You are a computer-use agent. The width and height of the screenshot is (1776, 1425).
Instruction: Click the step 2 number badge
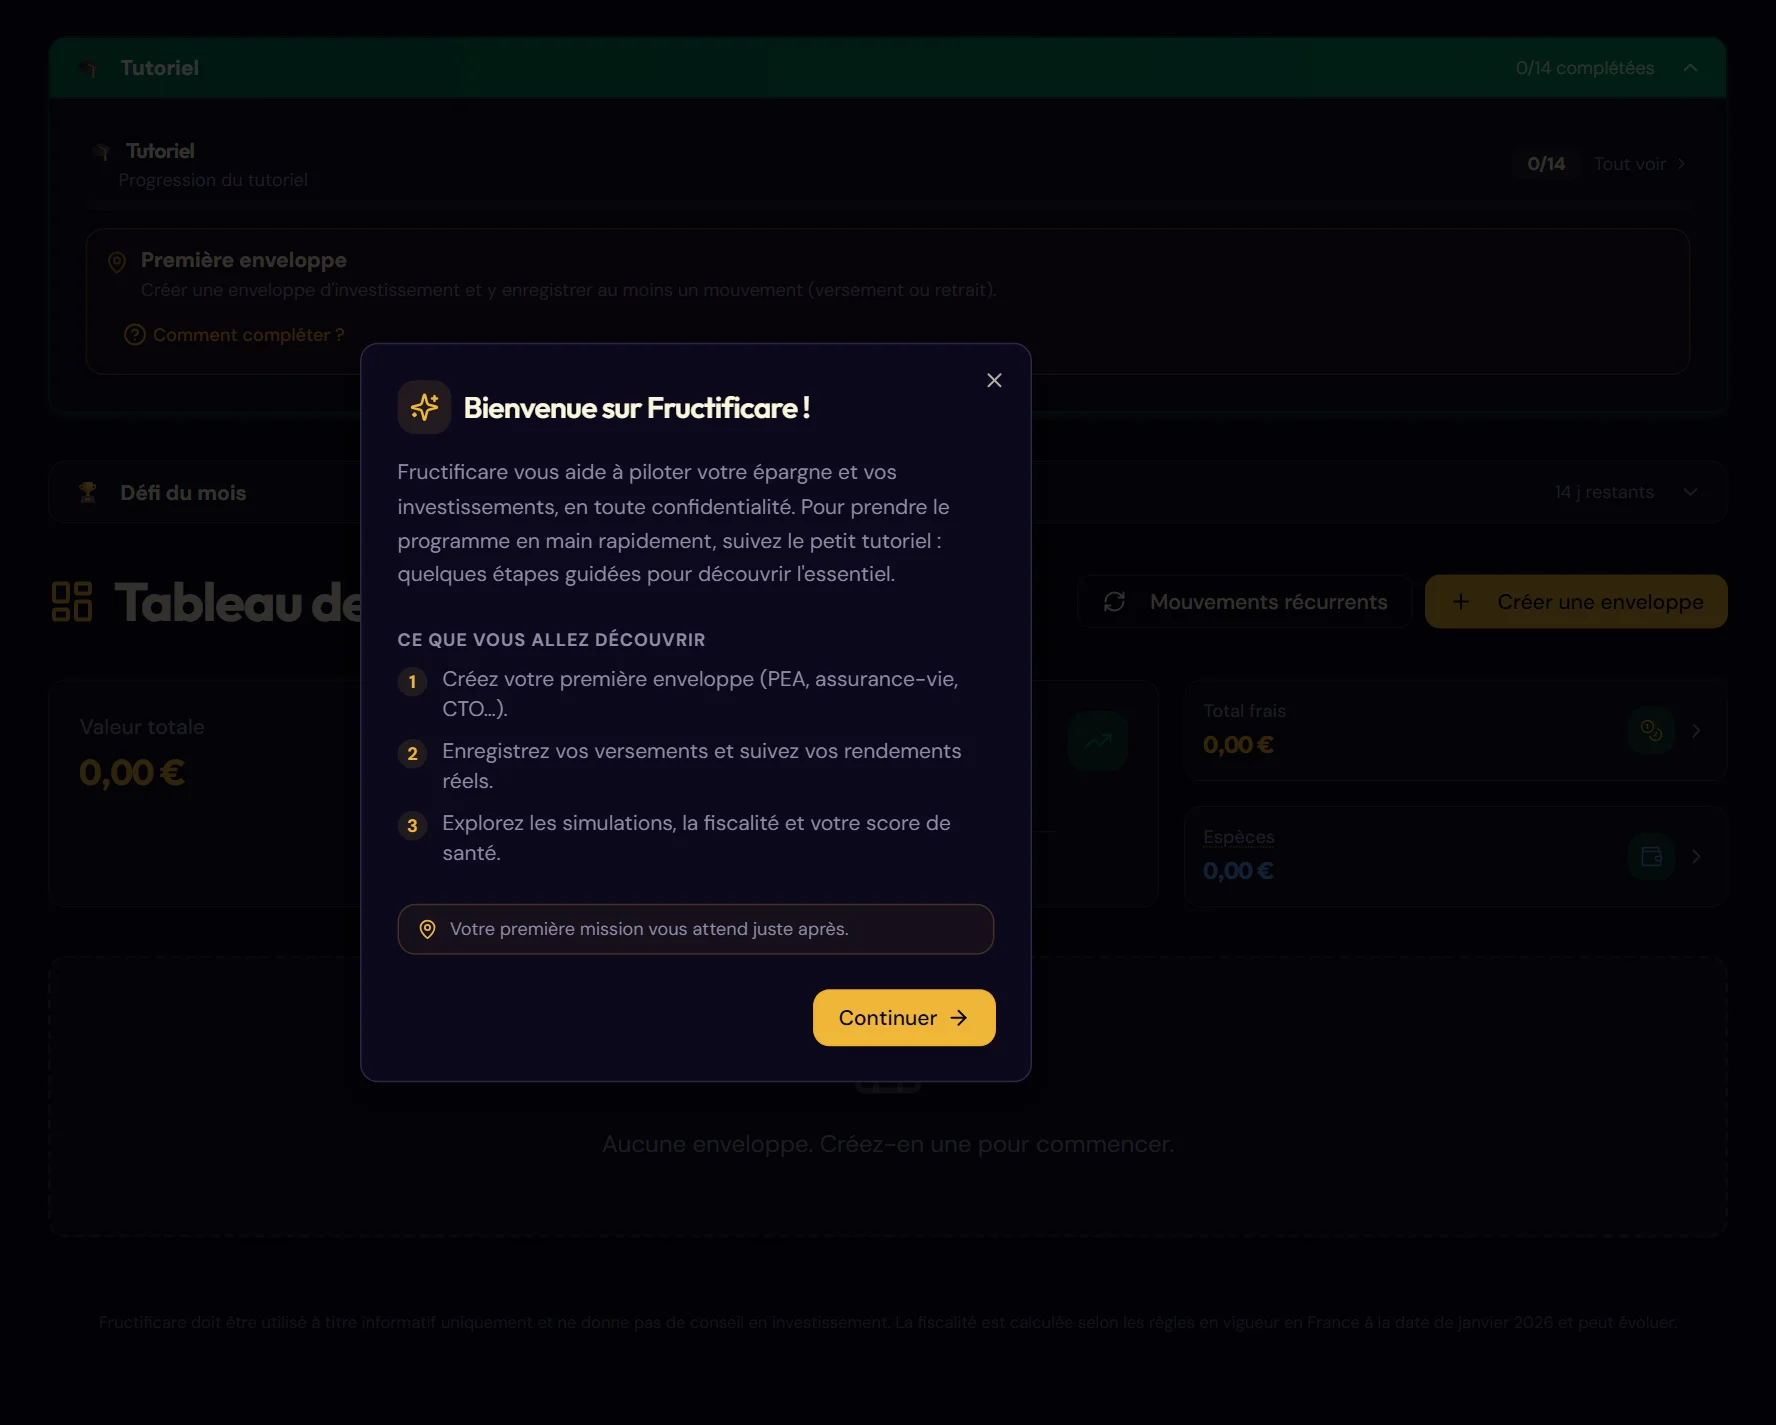tap(412, 754)
